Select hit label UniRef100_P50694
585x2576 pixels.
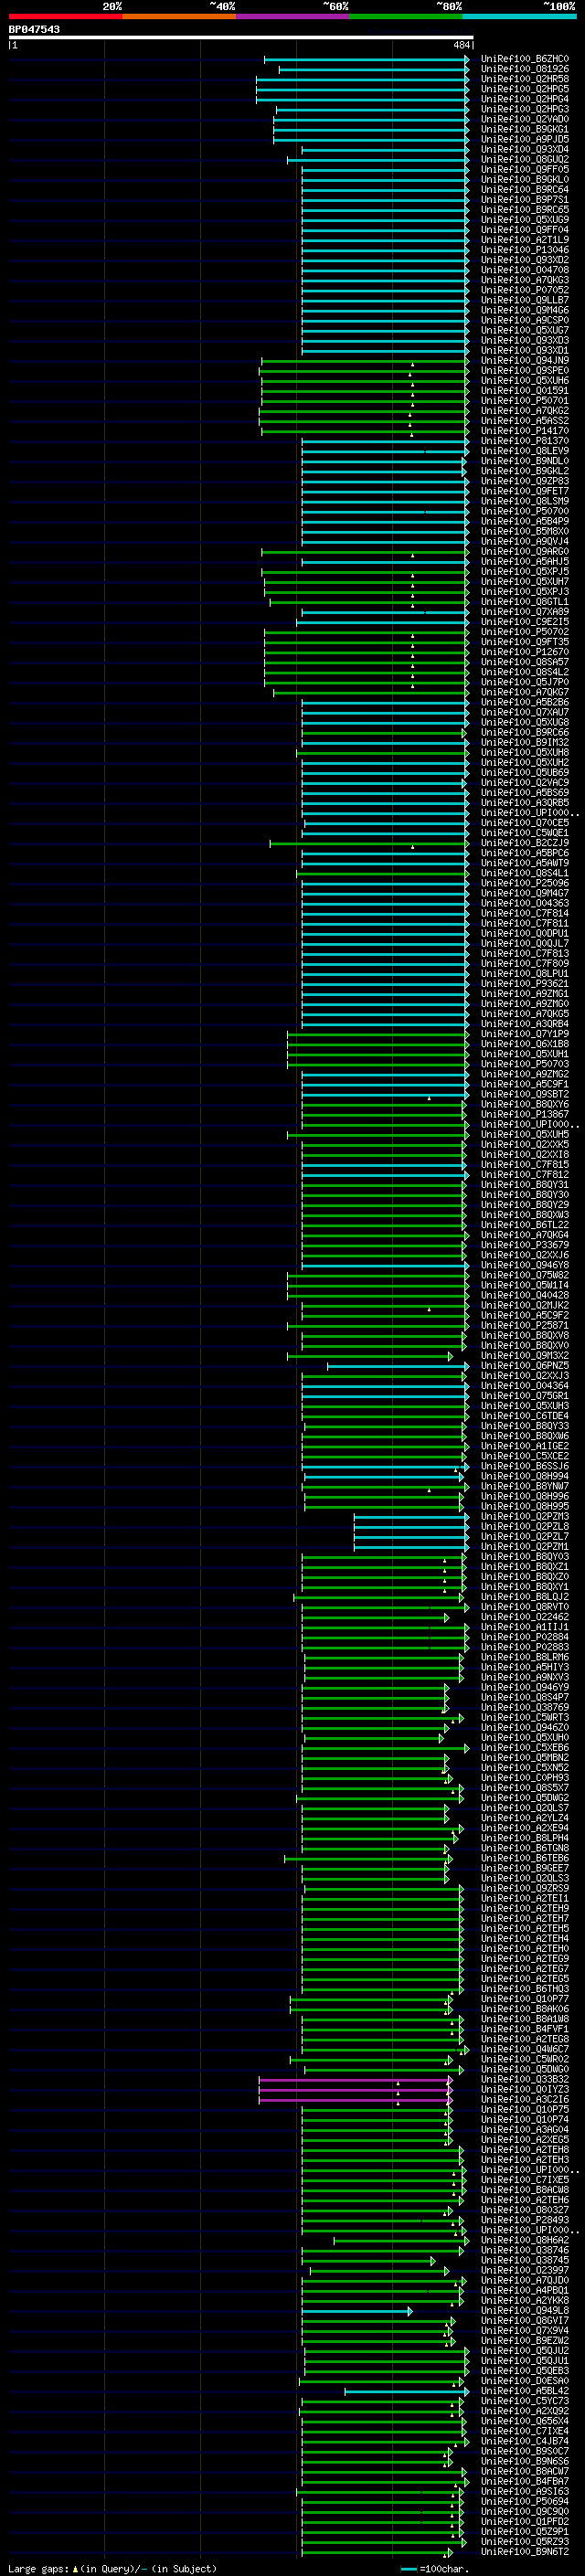[525, 2502]
